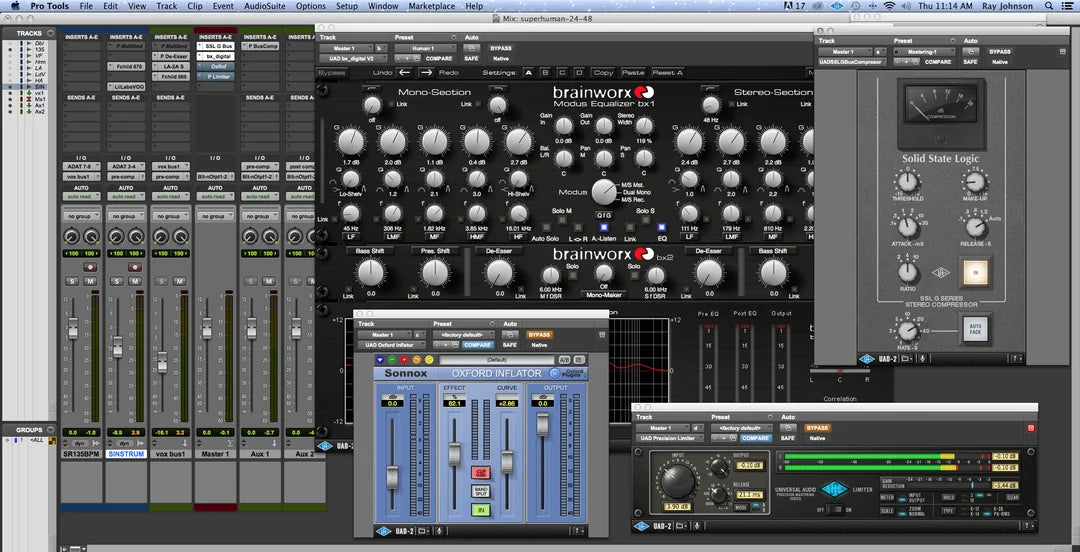Select settings slot B in bx_digital
Viewport: 1080px width, 552px height.
pyautogui.click(x=545, y=72)
